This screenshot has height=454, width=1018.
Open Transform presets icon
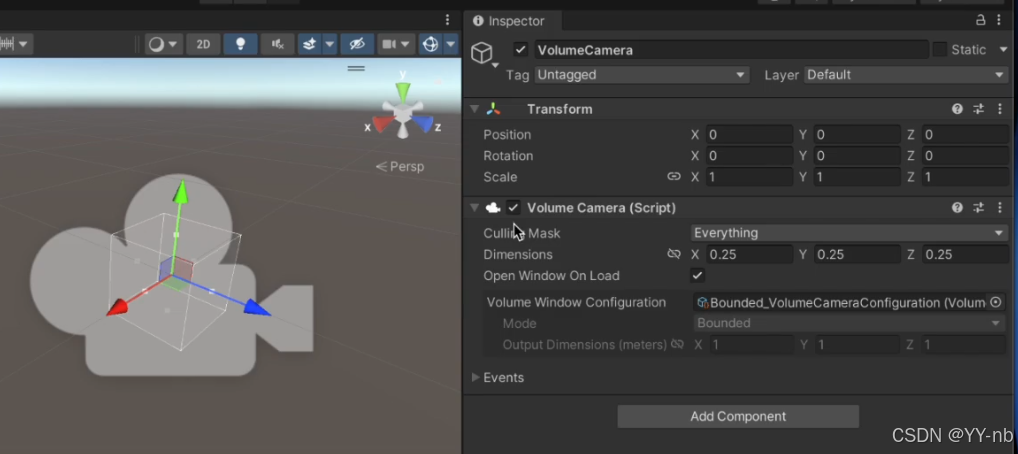(x=978, y=109)
